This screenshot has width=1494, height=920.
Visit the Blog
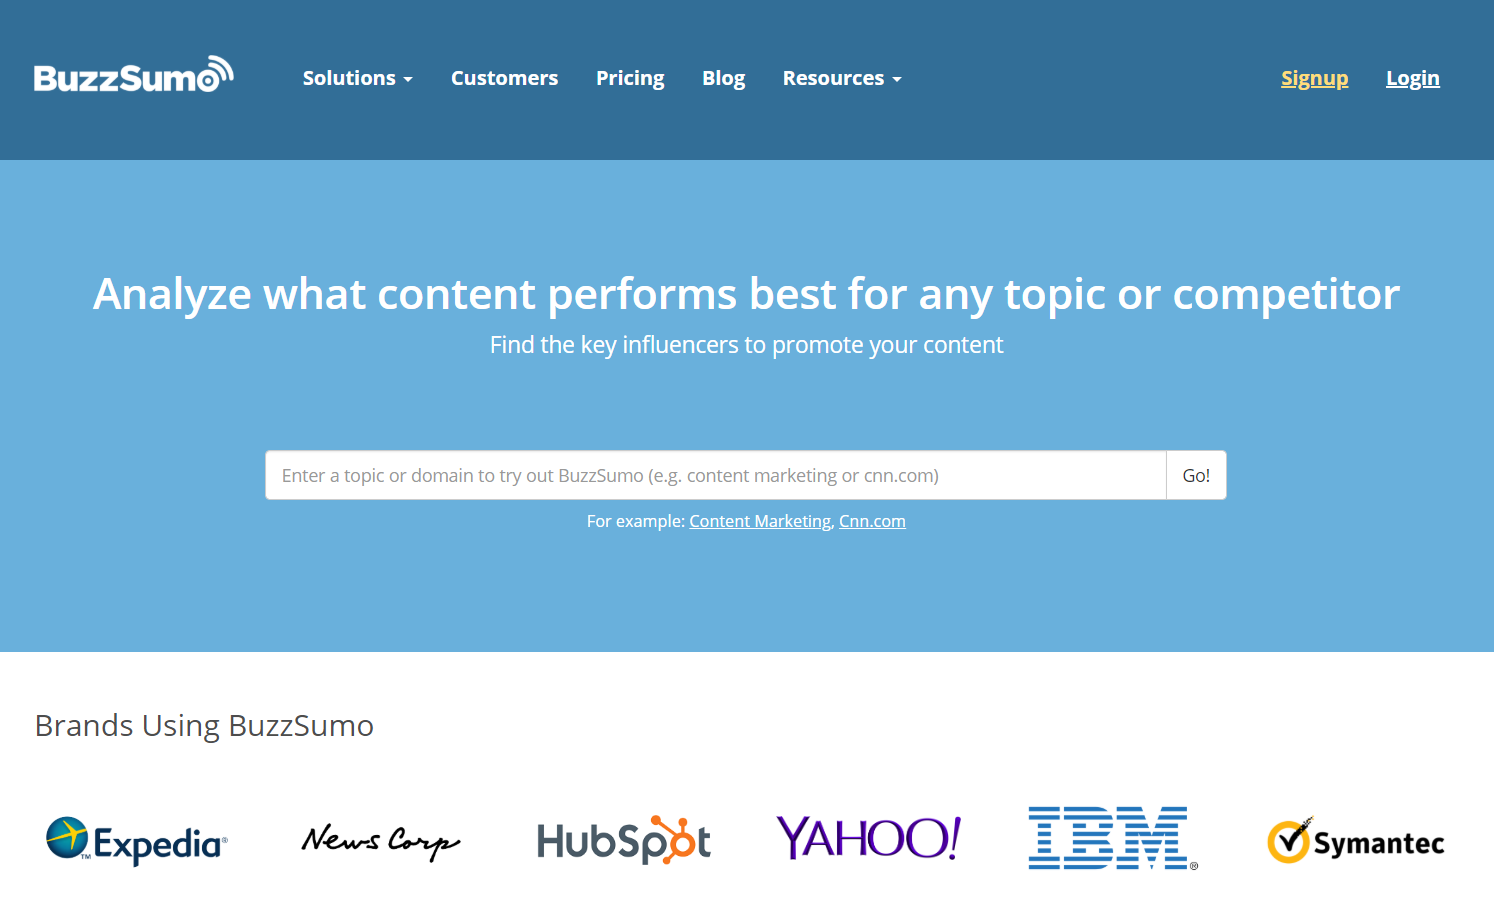(x=723, y=78)
